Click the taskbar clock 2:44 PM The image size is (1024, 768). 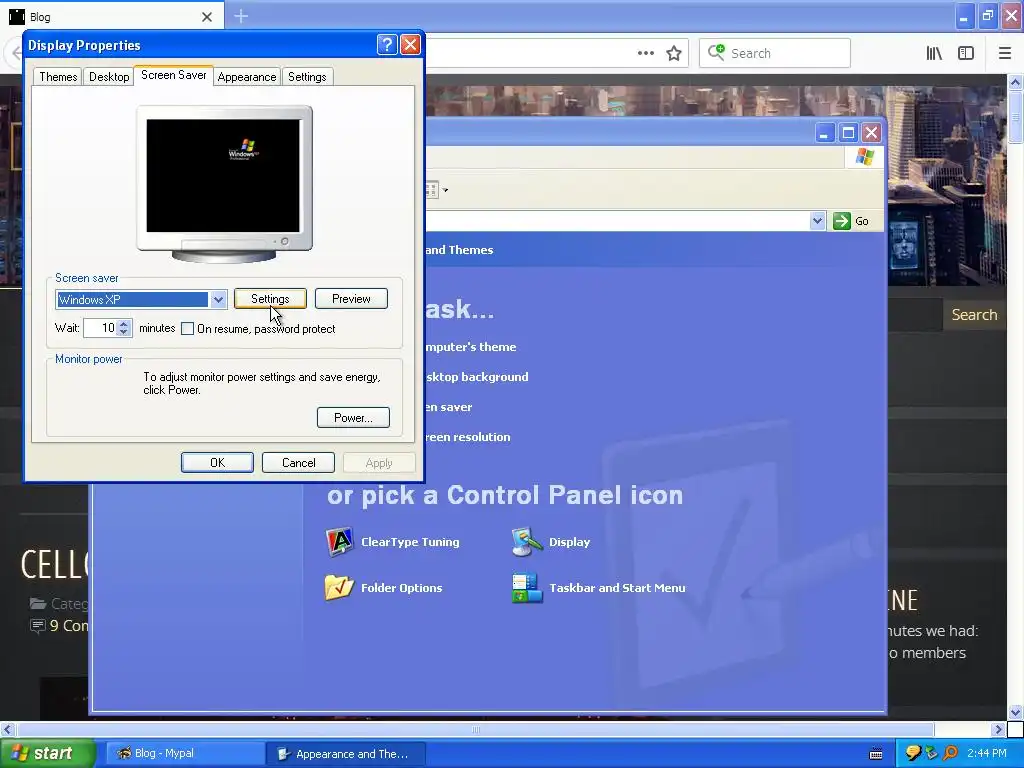(x=987, y=753)
